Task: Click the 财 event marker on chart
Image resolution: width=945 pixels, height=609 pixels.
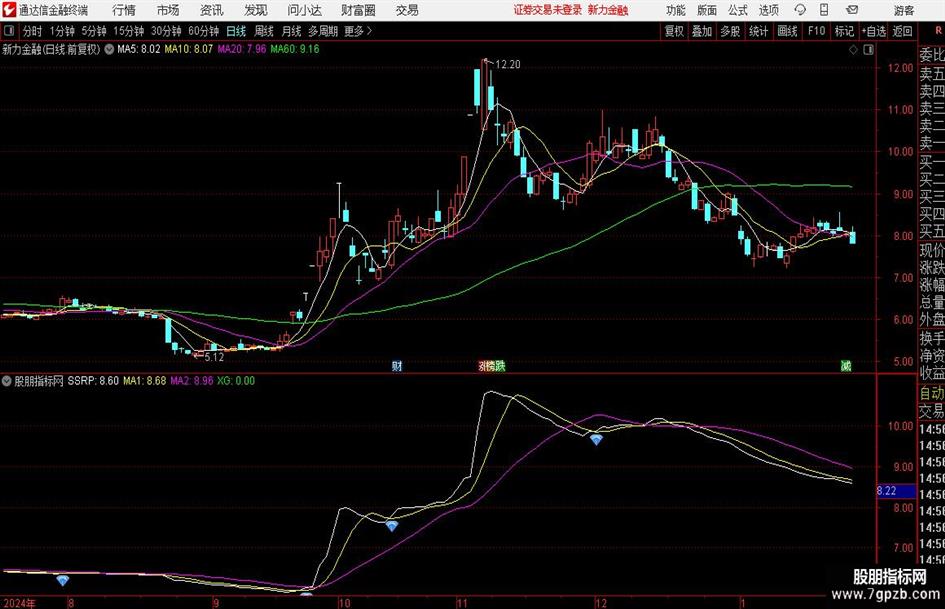Action: 397,366
